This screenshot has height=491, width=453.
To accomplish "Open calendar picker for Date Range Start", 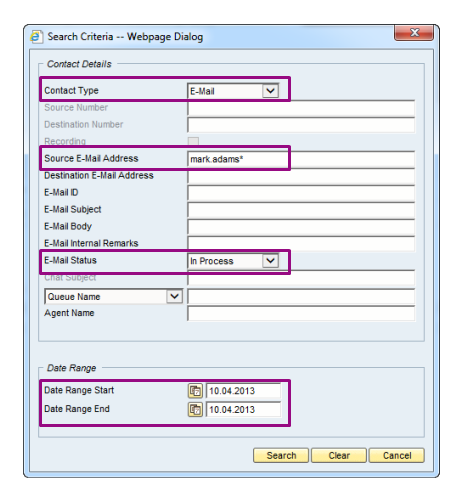I will point(195,391).
